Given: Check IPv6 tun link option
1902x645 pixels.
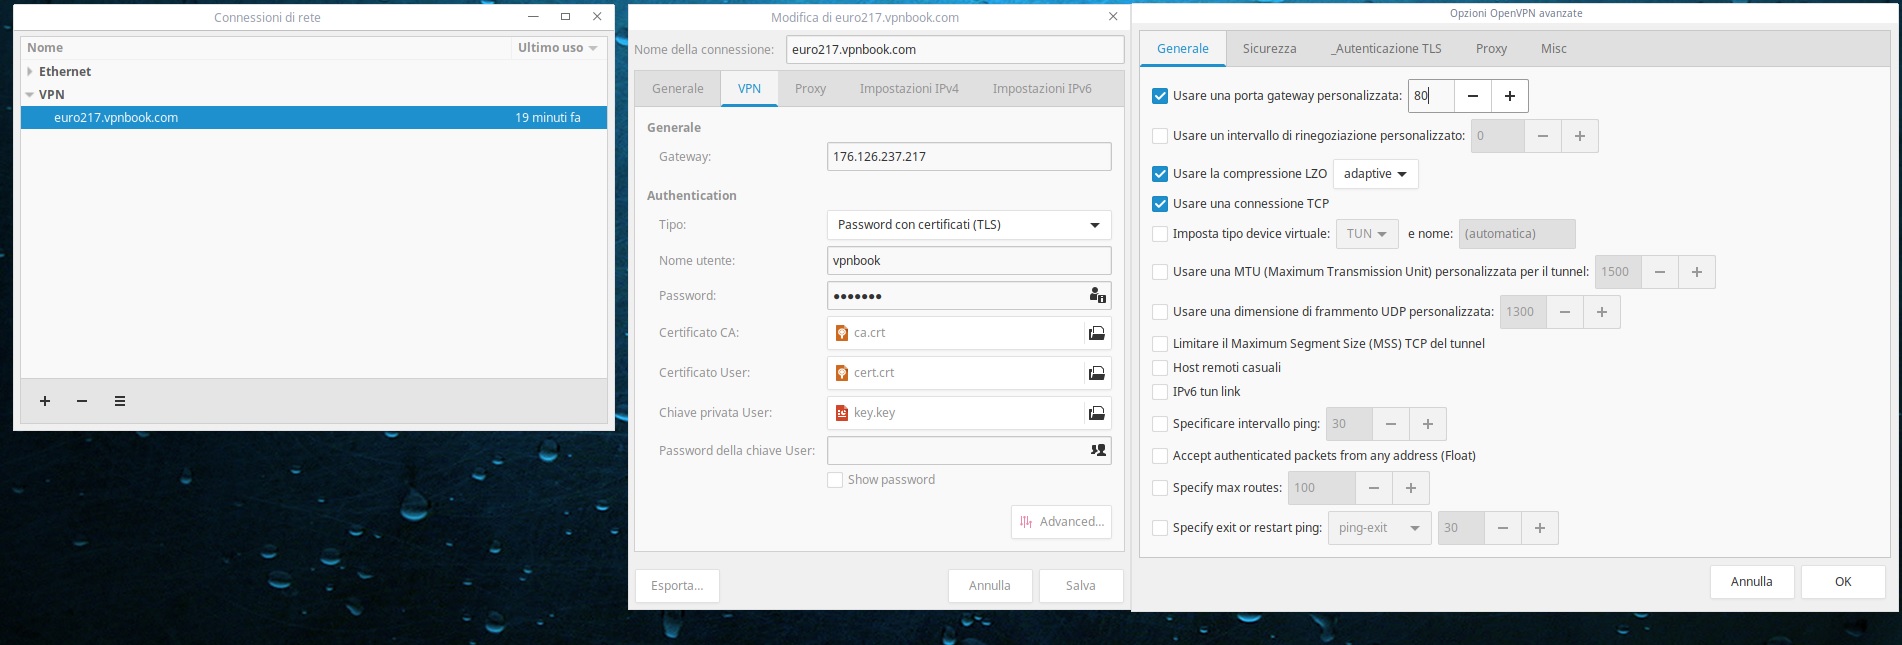Looking at the screenshot, I should (x=1160, y=392).
